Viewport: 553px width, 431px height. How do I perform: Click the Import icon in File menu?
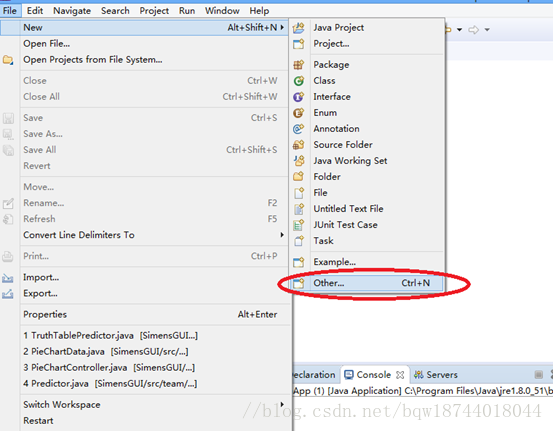pyautogui.click(x=8, y=278)
